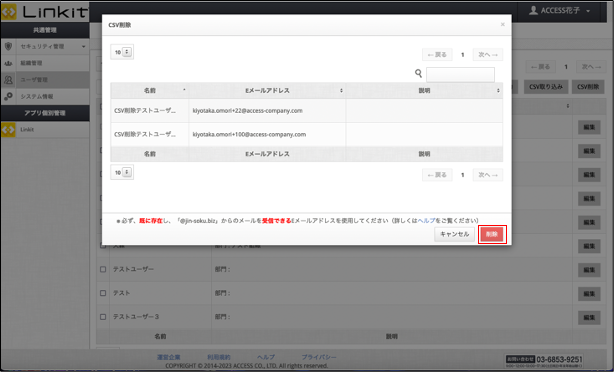Sort by Eメールアドレス column header in dialog
614x372 pixels.
(x=267, y=90)
